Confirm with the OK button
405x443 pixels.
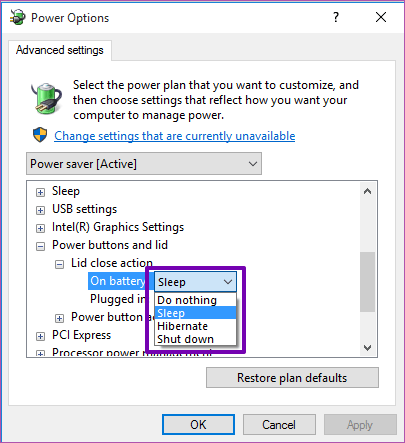tap(198, 425)
